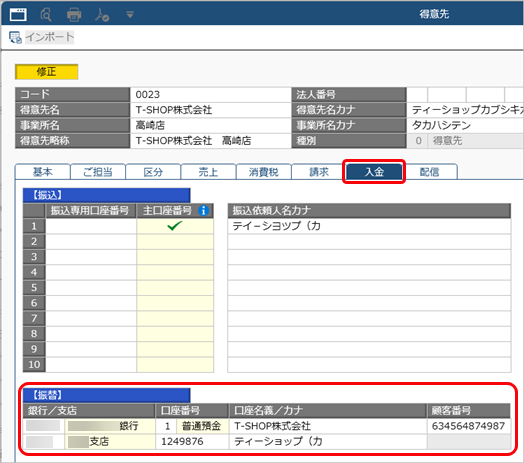
Task: Select the 入金 tab
Action: point(374,172)
